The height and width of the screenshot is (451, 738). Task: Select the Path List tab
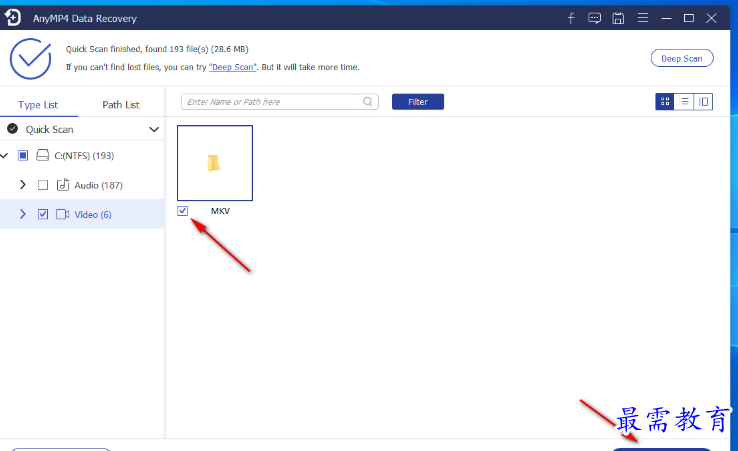[x=121, y=105]
